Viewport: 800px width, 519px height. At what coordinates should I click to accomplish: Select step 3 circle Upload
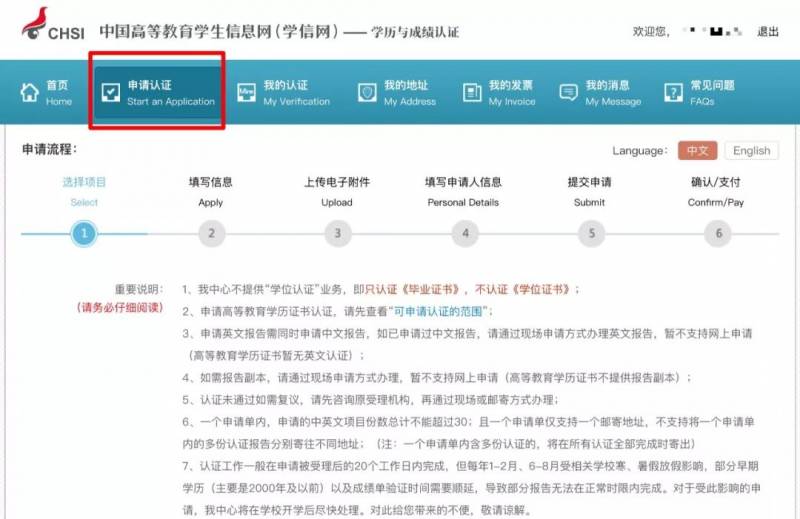coord(337,234)
